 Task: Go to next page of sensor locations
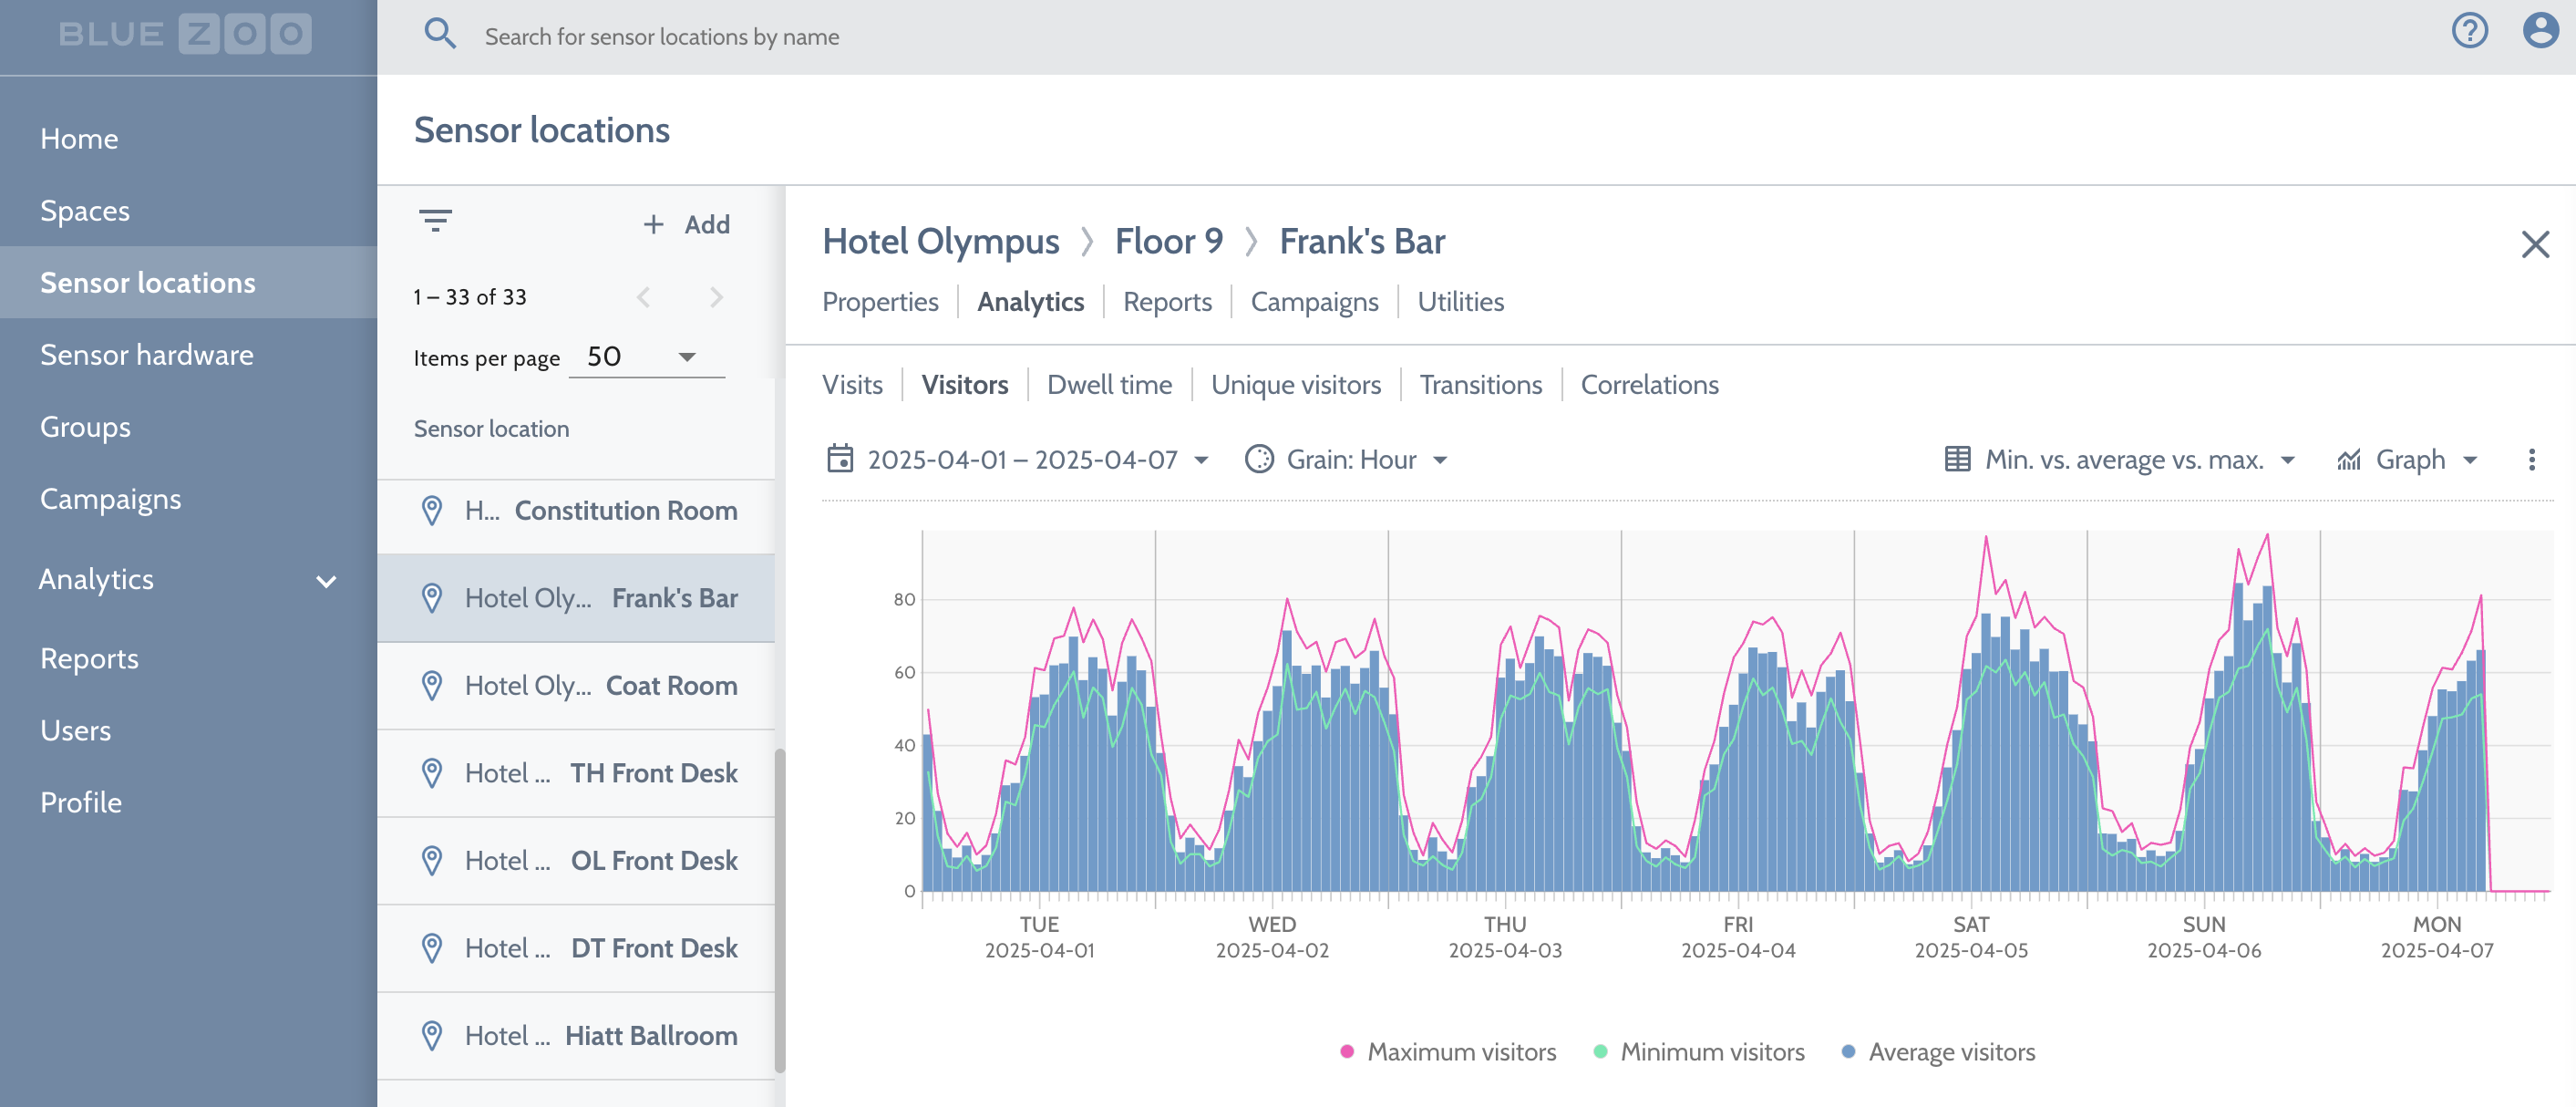(716, 297)
